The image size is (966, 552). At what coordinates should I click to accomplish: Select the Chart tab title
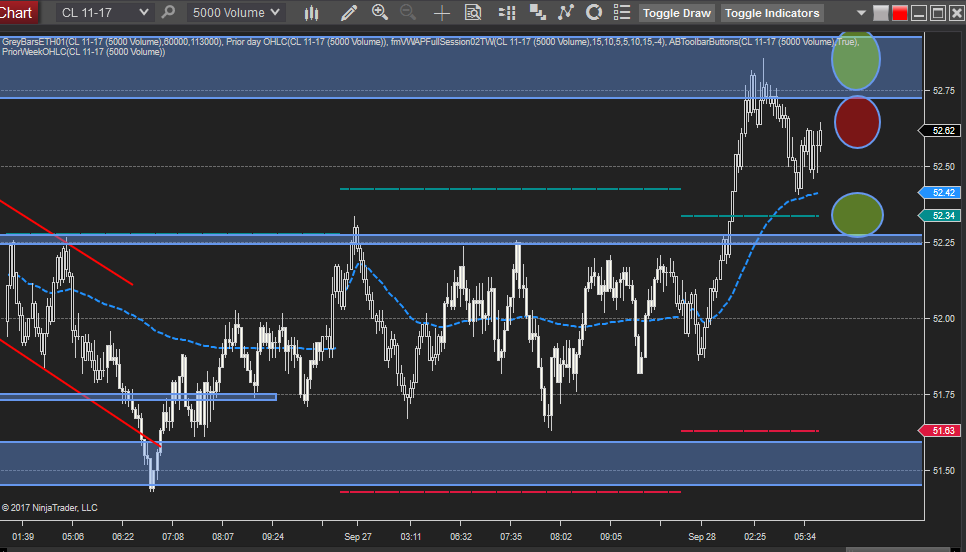(16, 12)
